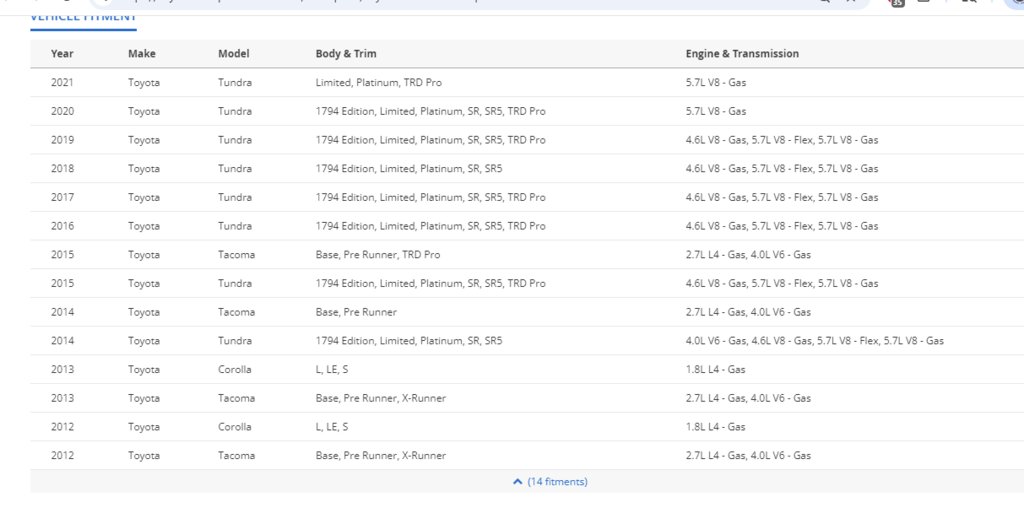Click Tacoma model in the 2012 row

pos(236,456)
